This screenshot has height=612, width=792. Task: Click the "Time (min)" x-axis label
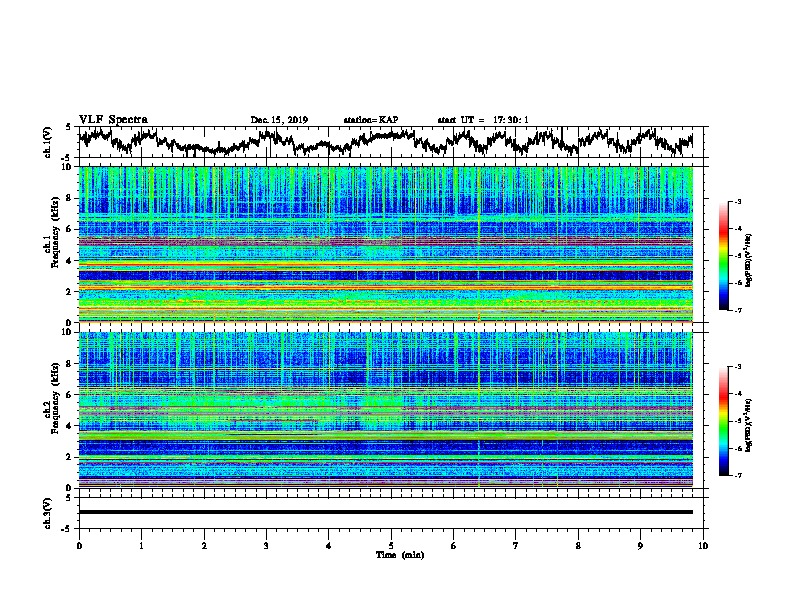400,555
